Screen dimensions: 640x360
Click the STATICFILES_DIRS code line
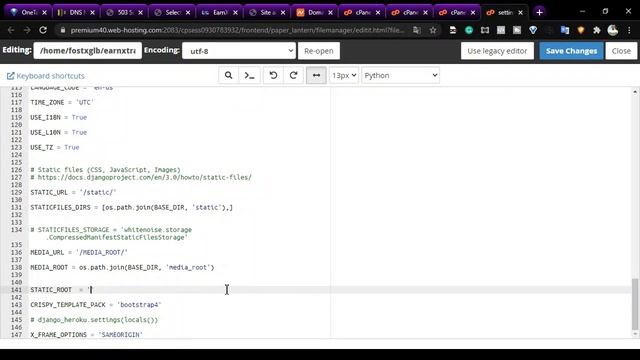click(131, 207)
